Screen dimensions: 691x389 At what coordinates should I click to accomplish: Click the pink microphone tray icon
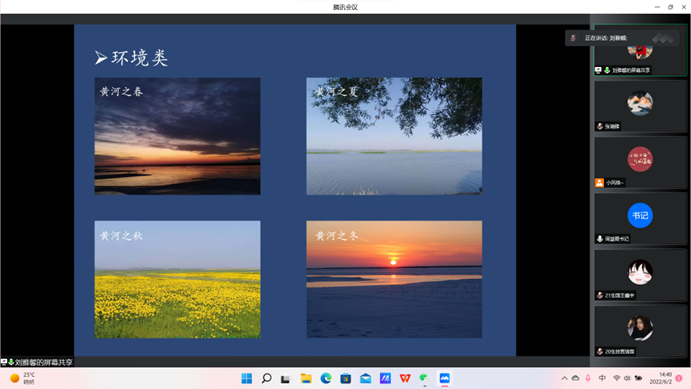click(588, 378)
